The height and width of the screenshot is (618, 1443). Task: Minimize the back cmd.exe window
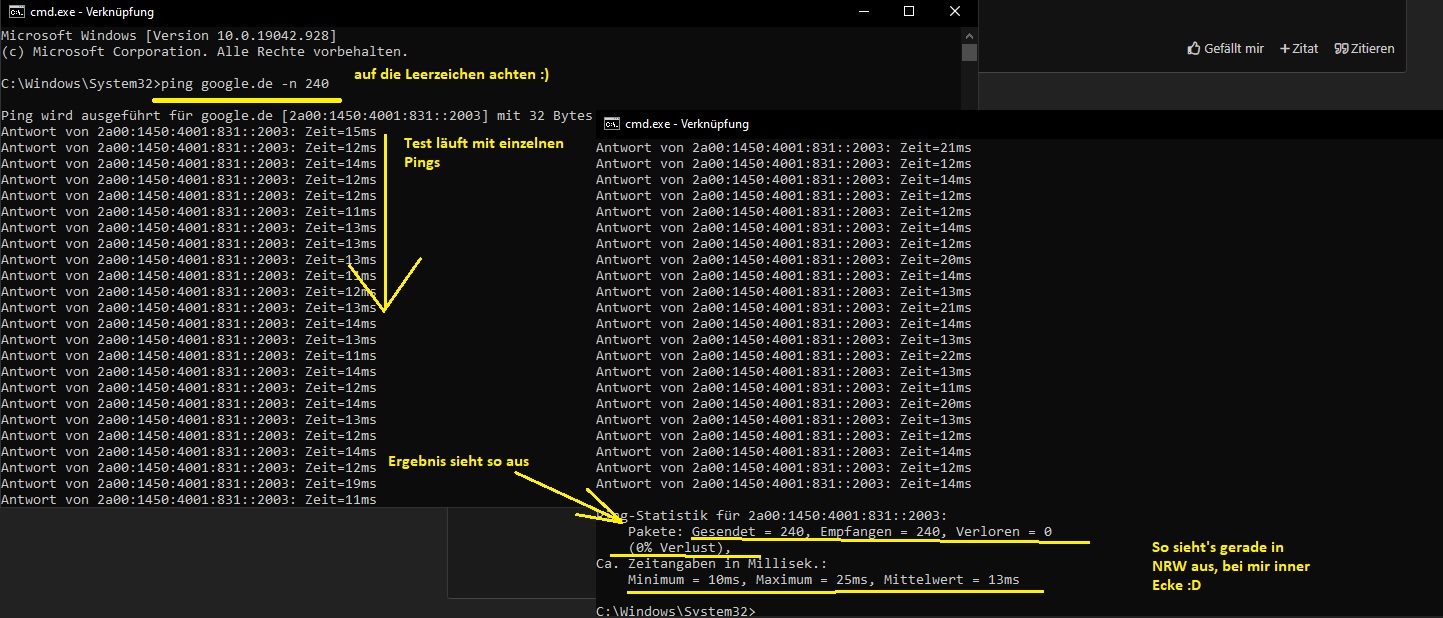(862, 12)
